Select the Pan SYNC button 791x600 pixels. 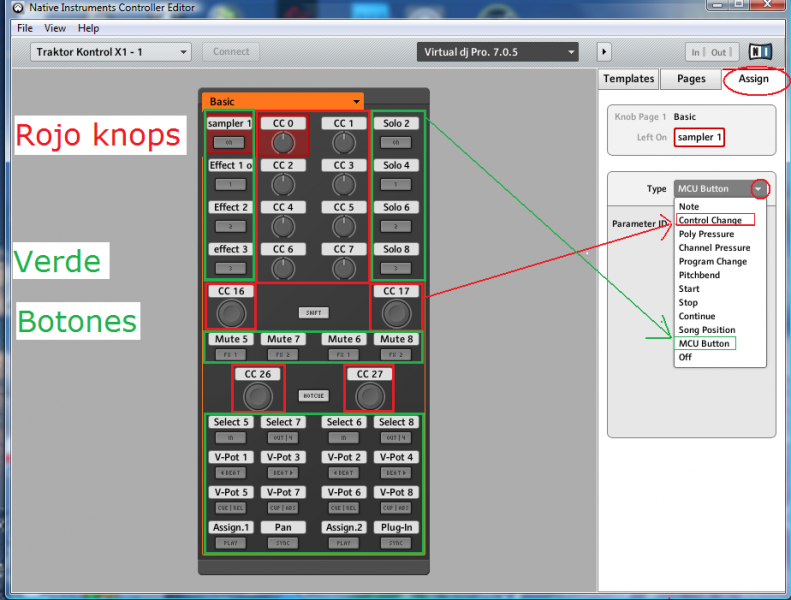(283, 543)
